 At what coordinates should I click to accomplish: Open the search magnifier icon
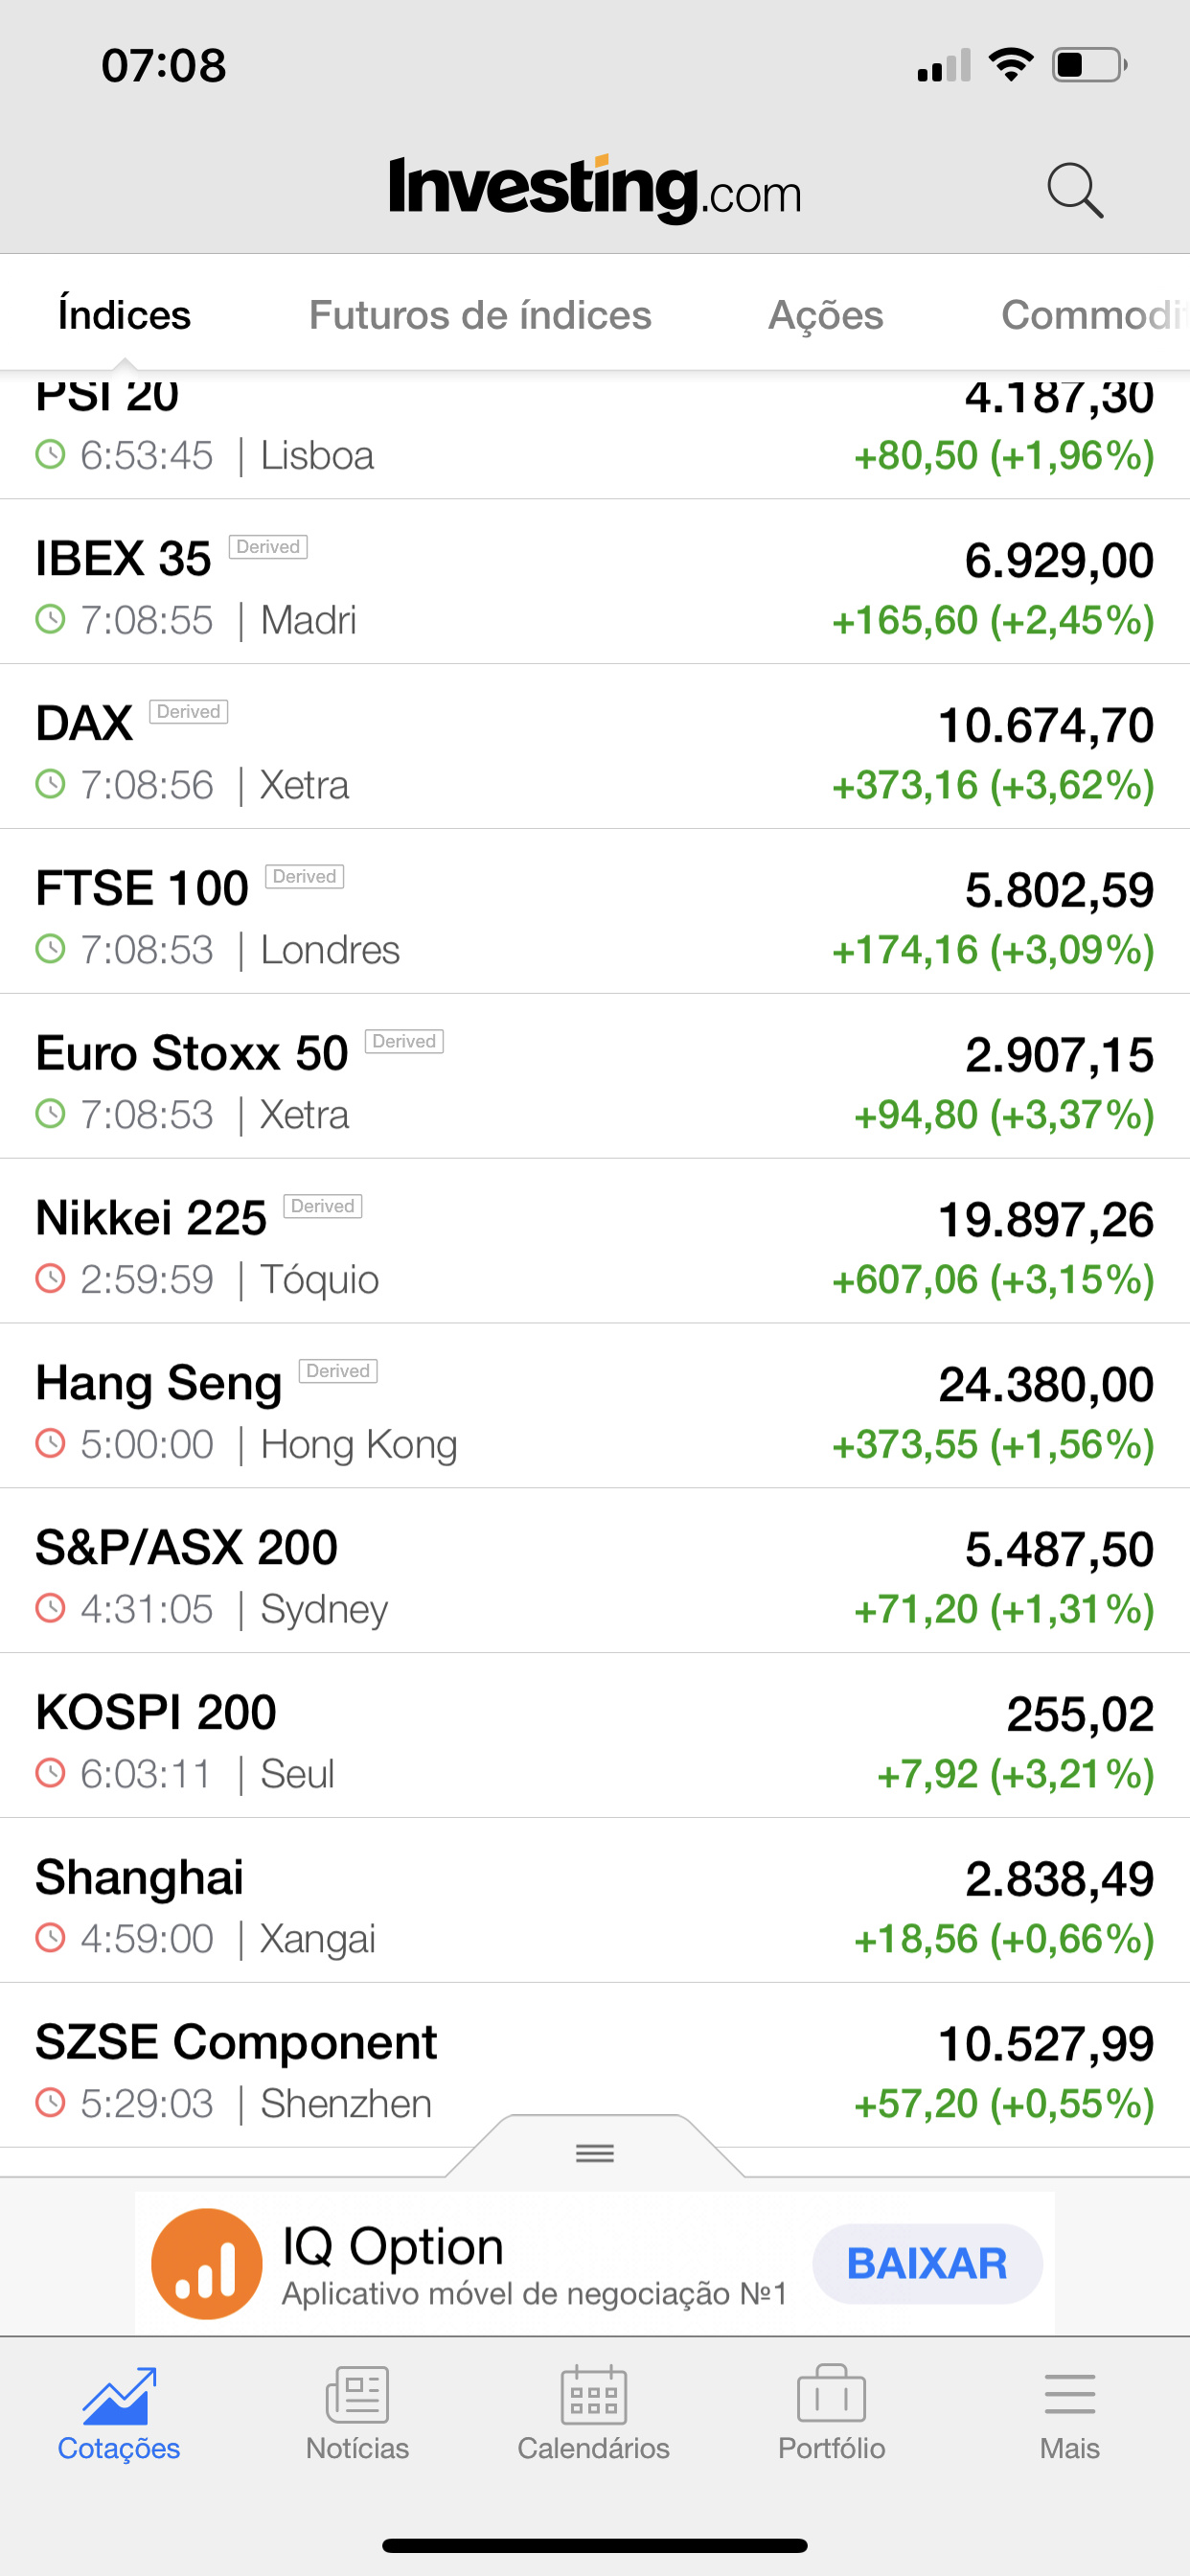[x=1075, y=190]
